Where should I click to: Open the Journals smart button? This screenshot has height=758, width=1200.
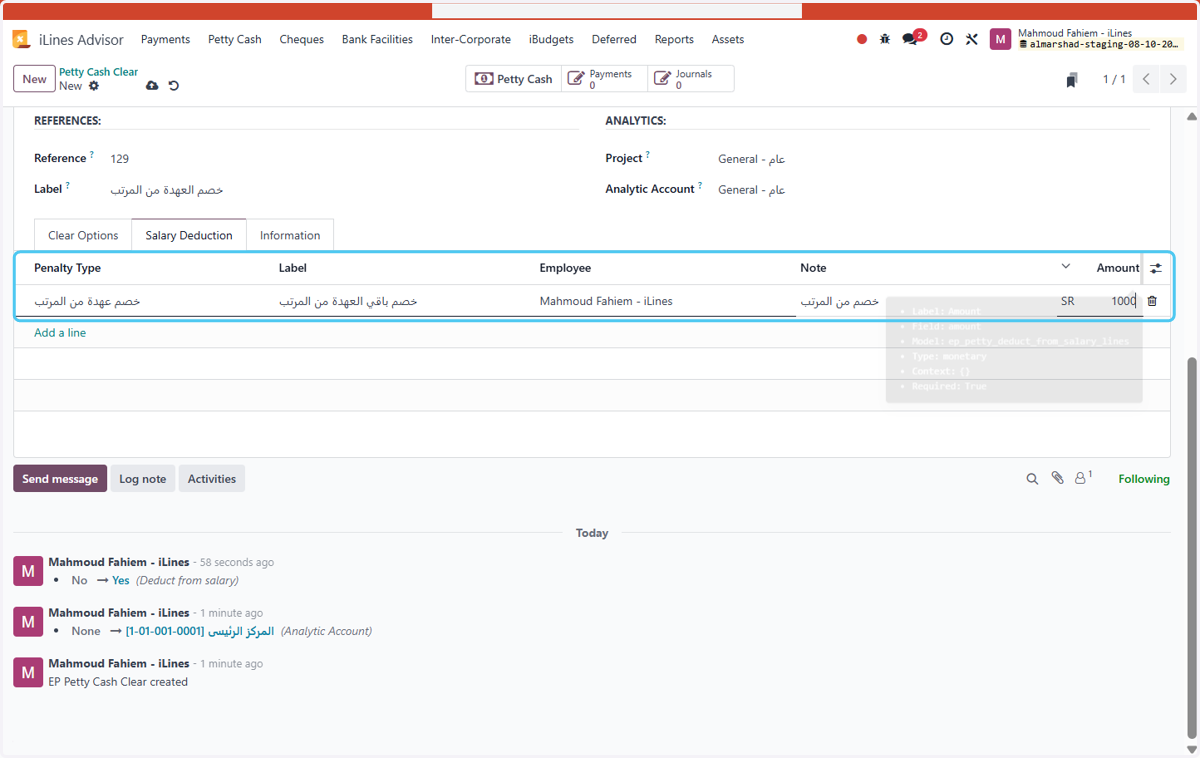pos(690,79)
